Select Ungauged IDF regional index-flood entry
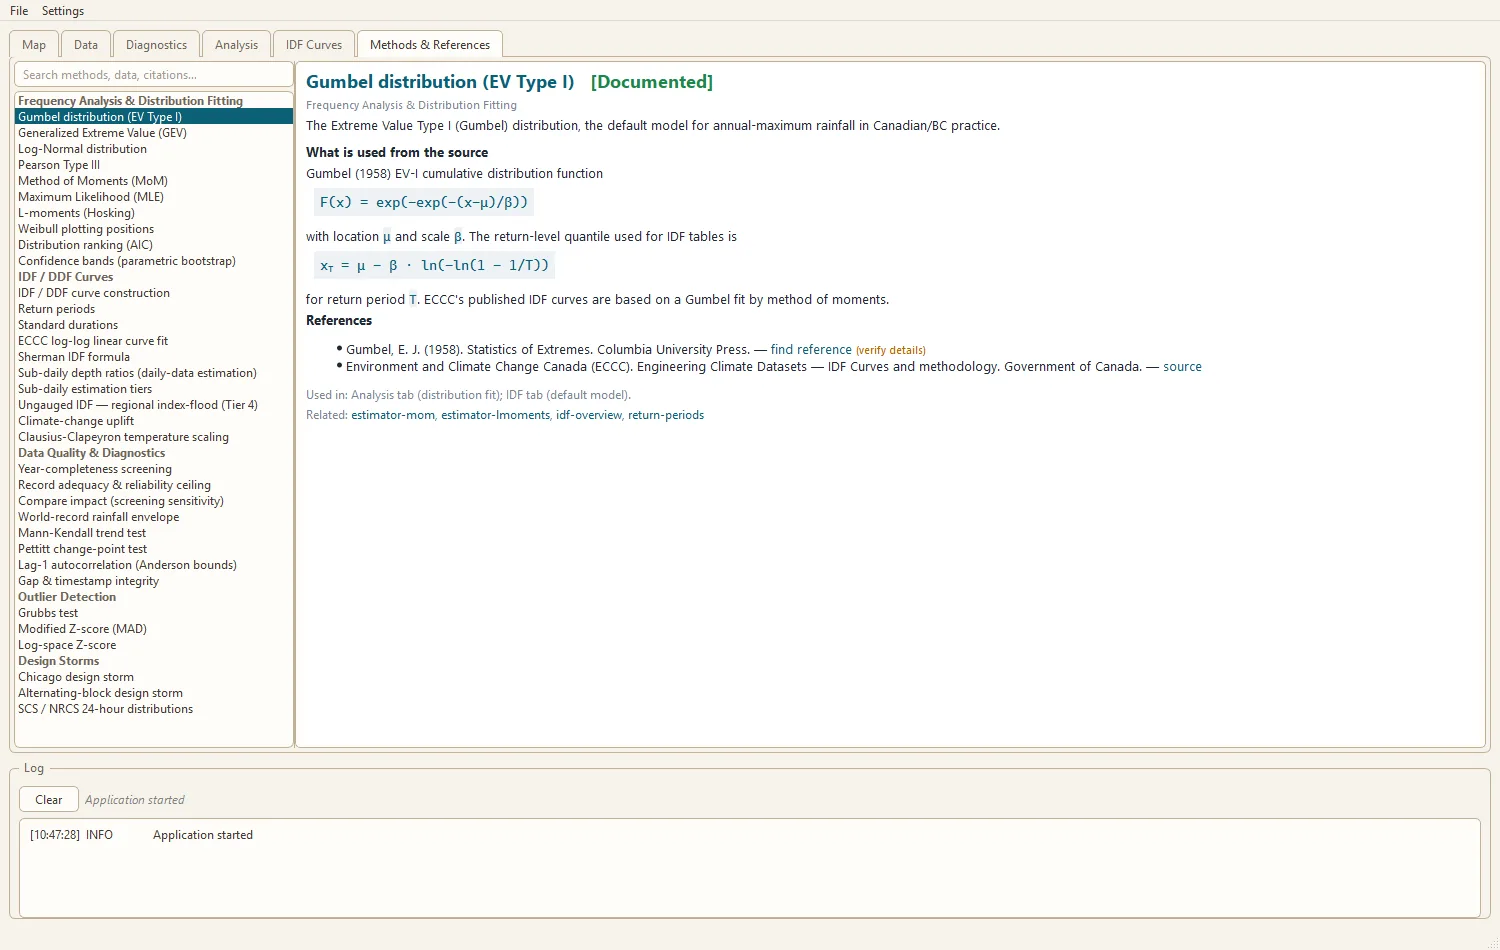This screenshot has width=1500, height=950. point(154,405)
